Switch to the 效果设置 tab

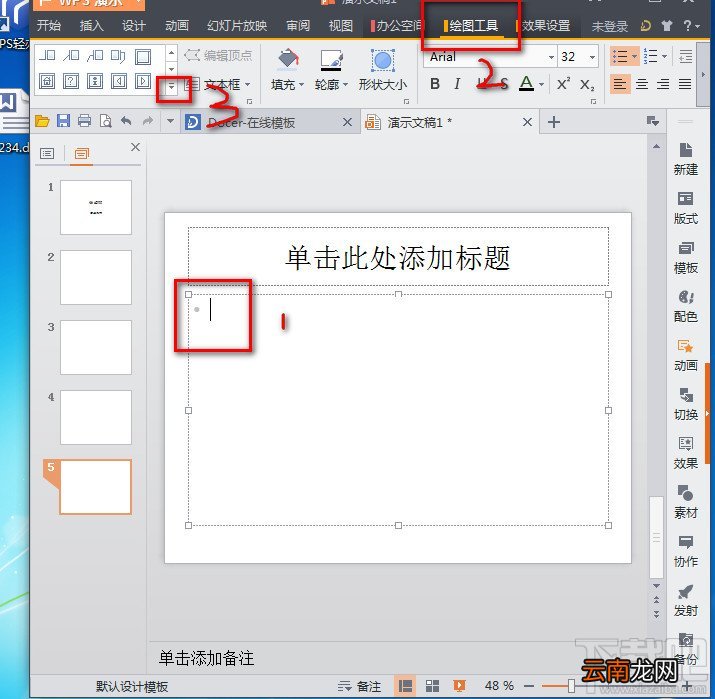(545, 26)
